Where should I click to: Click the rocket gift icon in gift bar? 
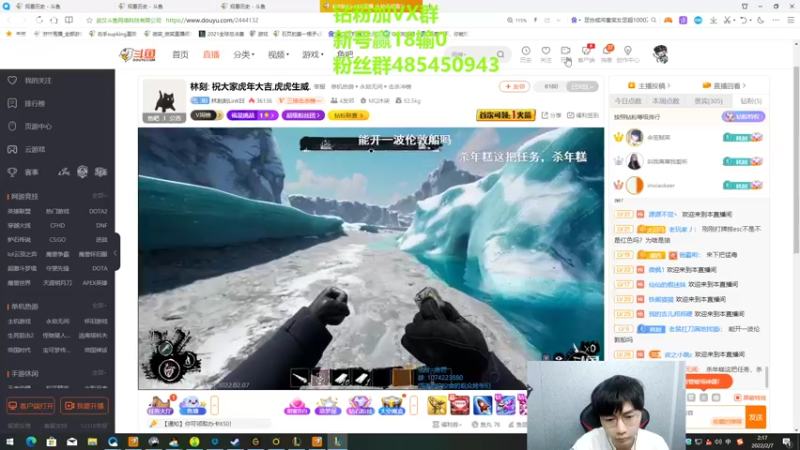coord(482,405)
